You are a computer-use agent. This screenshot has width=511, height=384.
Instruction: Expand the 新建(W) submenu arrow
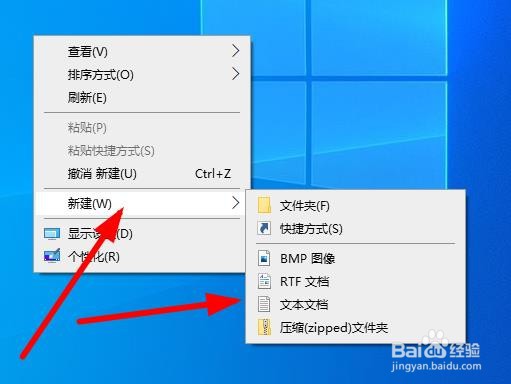tap(236, 203)
